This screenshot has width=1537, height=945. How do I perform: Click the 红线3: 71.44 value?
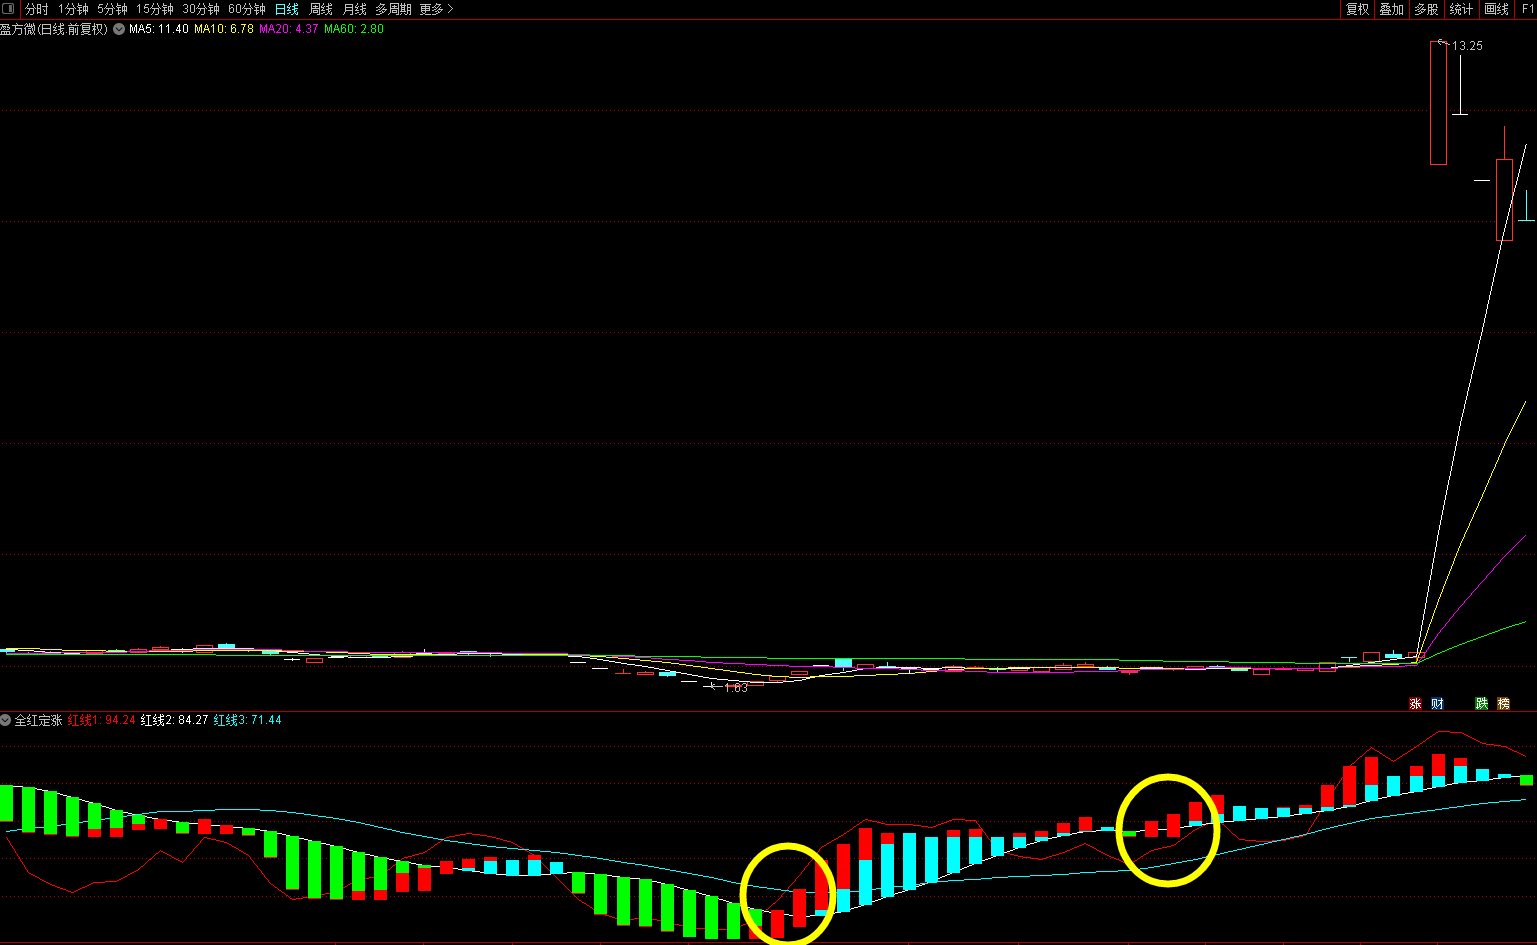pos(248,720)
